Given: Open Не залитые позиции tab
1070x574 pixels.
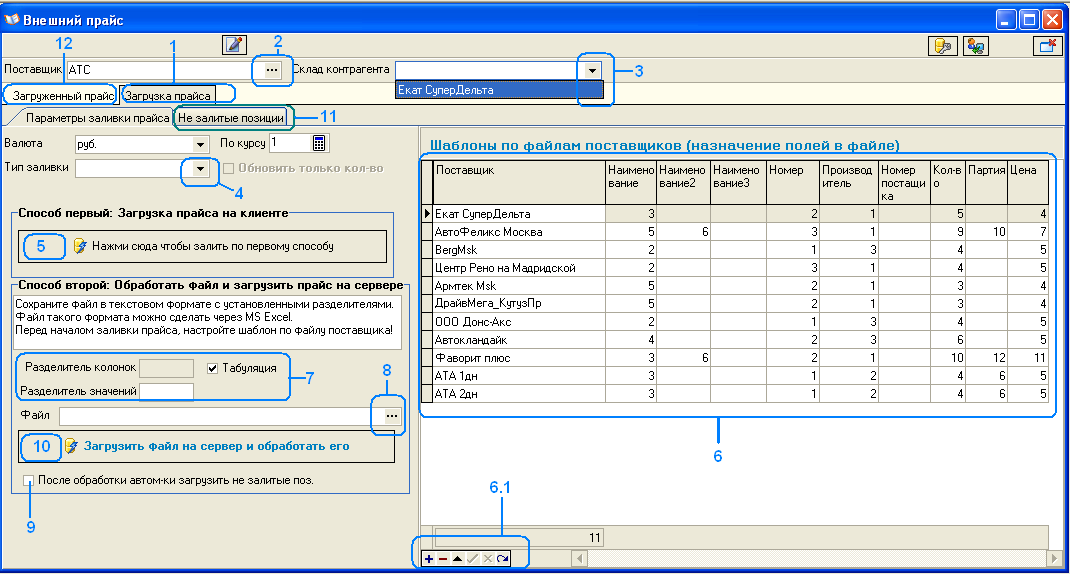Looking at the screenshot, I should pyautogui.click(x=231, y=118).
